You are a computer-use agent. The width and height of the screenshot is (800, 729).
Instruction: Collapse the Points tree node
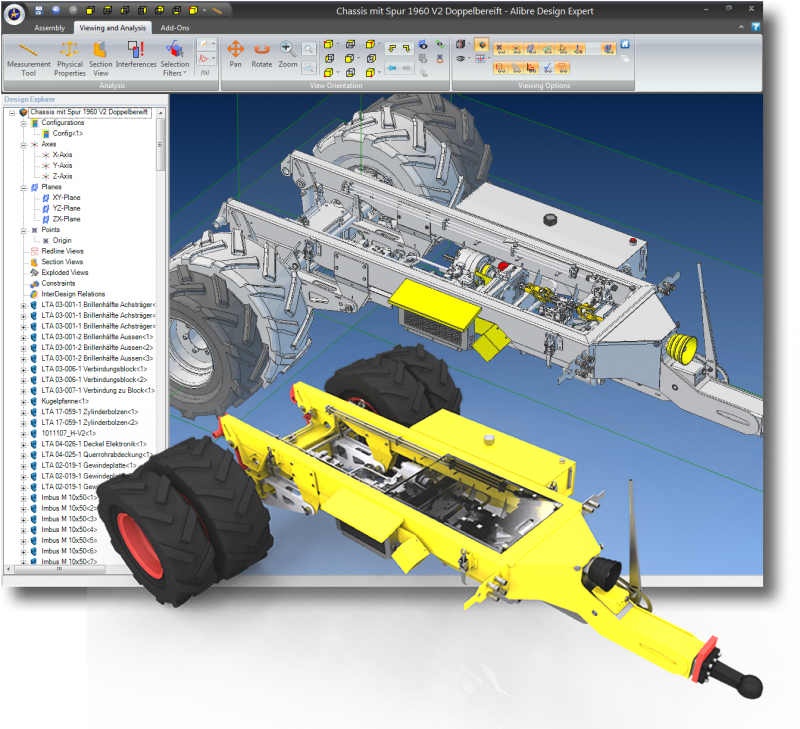pos(23,231)
